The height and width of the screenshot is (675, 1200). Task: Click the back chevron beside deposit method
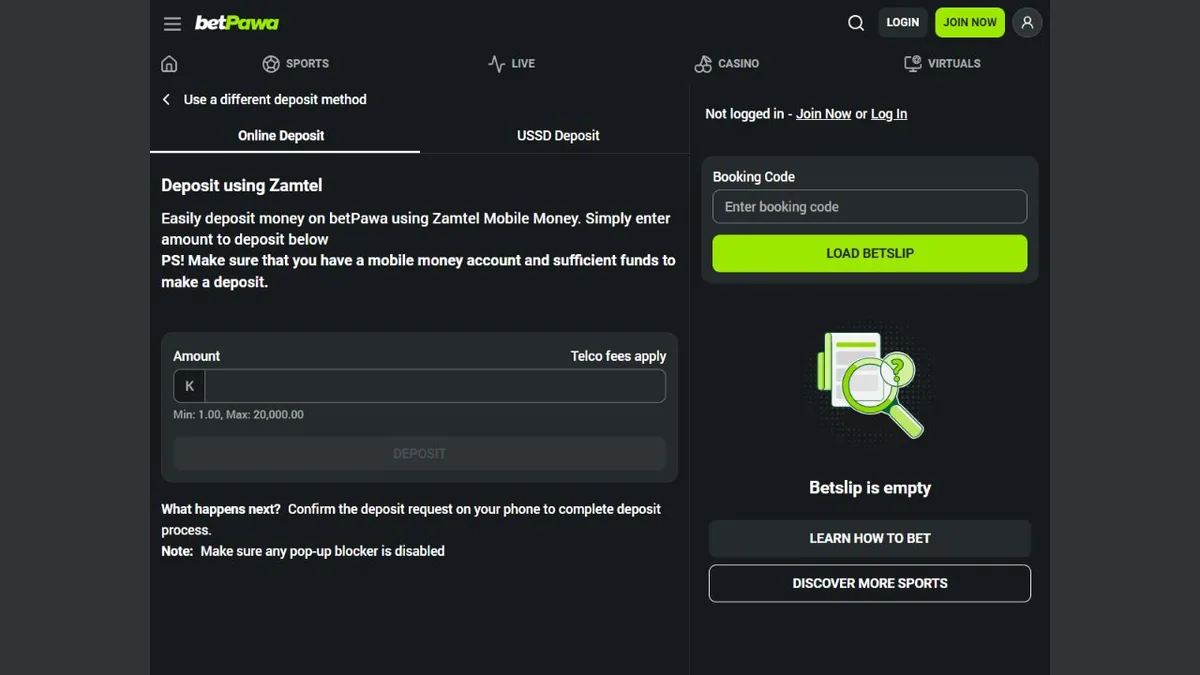coord(166,100)
